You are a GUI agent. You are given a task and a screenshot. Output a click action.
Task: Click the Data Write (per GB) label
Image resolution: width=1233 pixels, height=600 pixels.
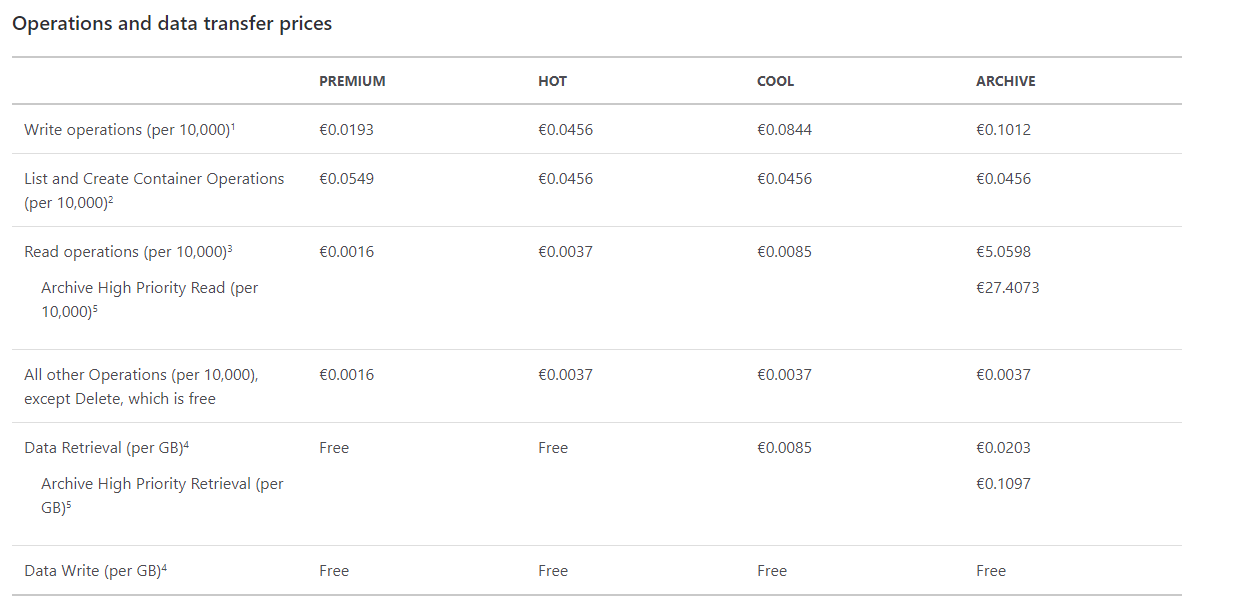pos(95,570)
